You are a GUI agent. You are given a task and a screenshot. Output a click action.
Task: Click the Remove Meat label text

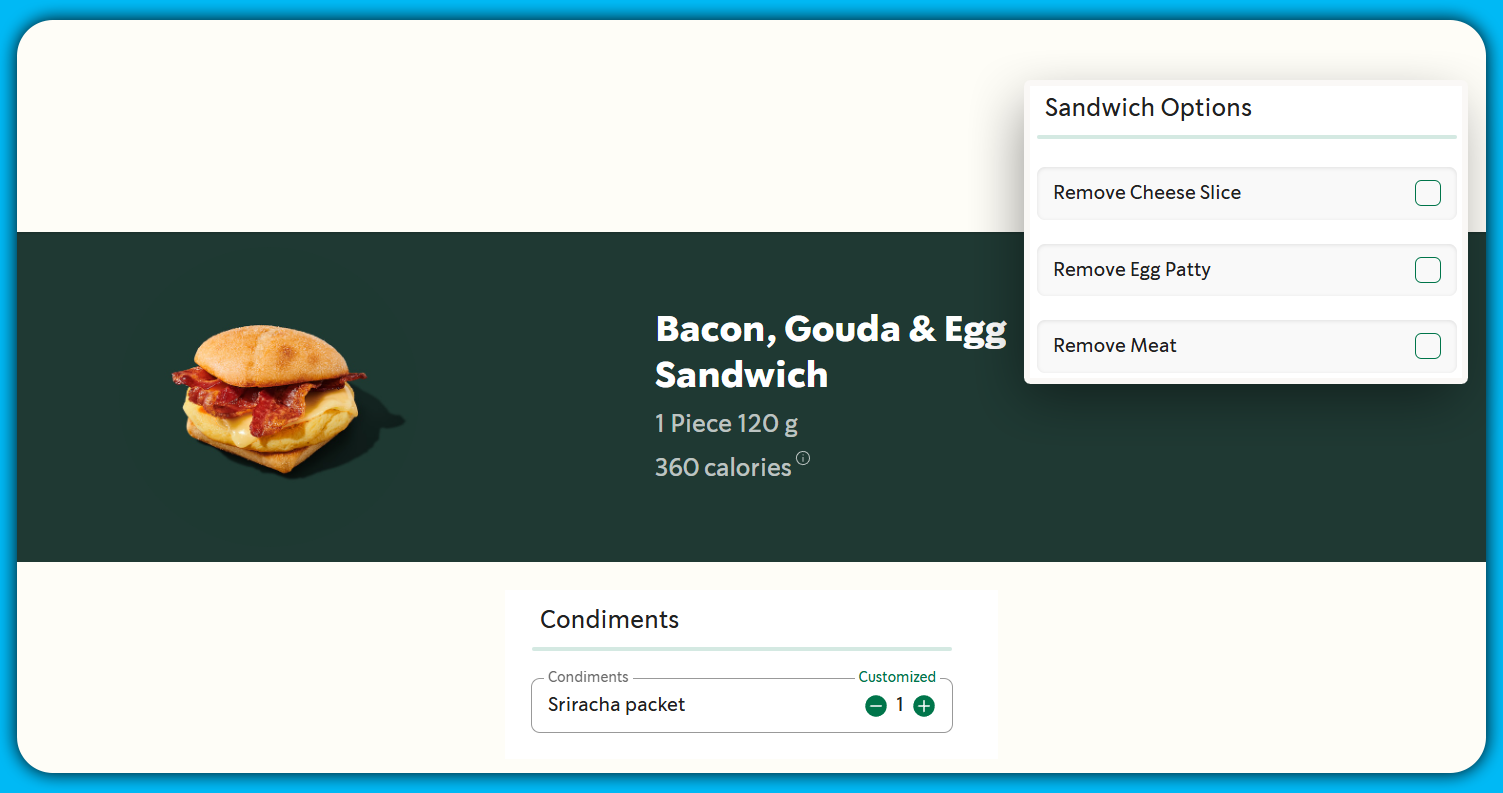(1114, 346)
